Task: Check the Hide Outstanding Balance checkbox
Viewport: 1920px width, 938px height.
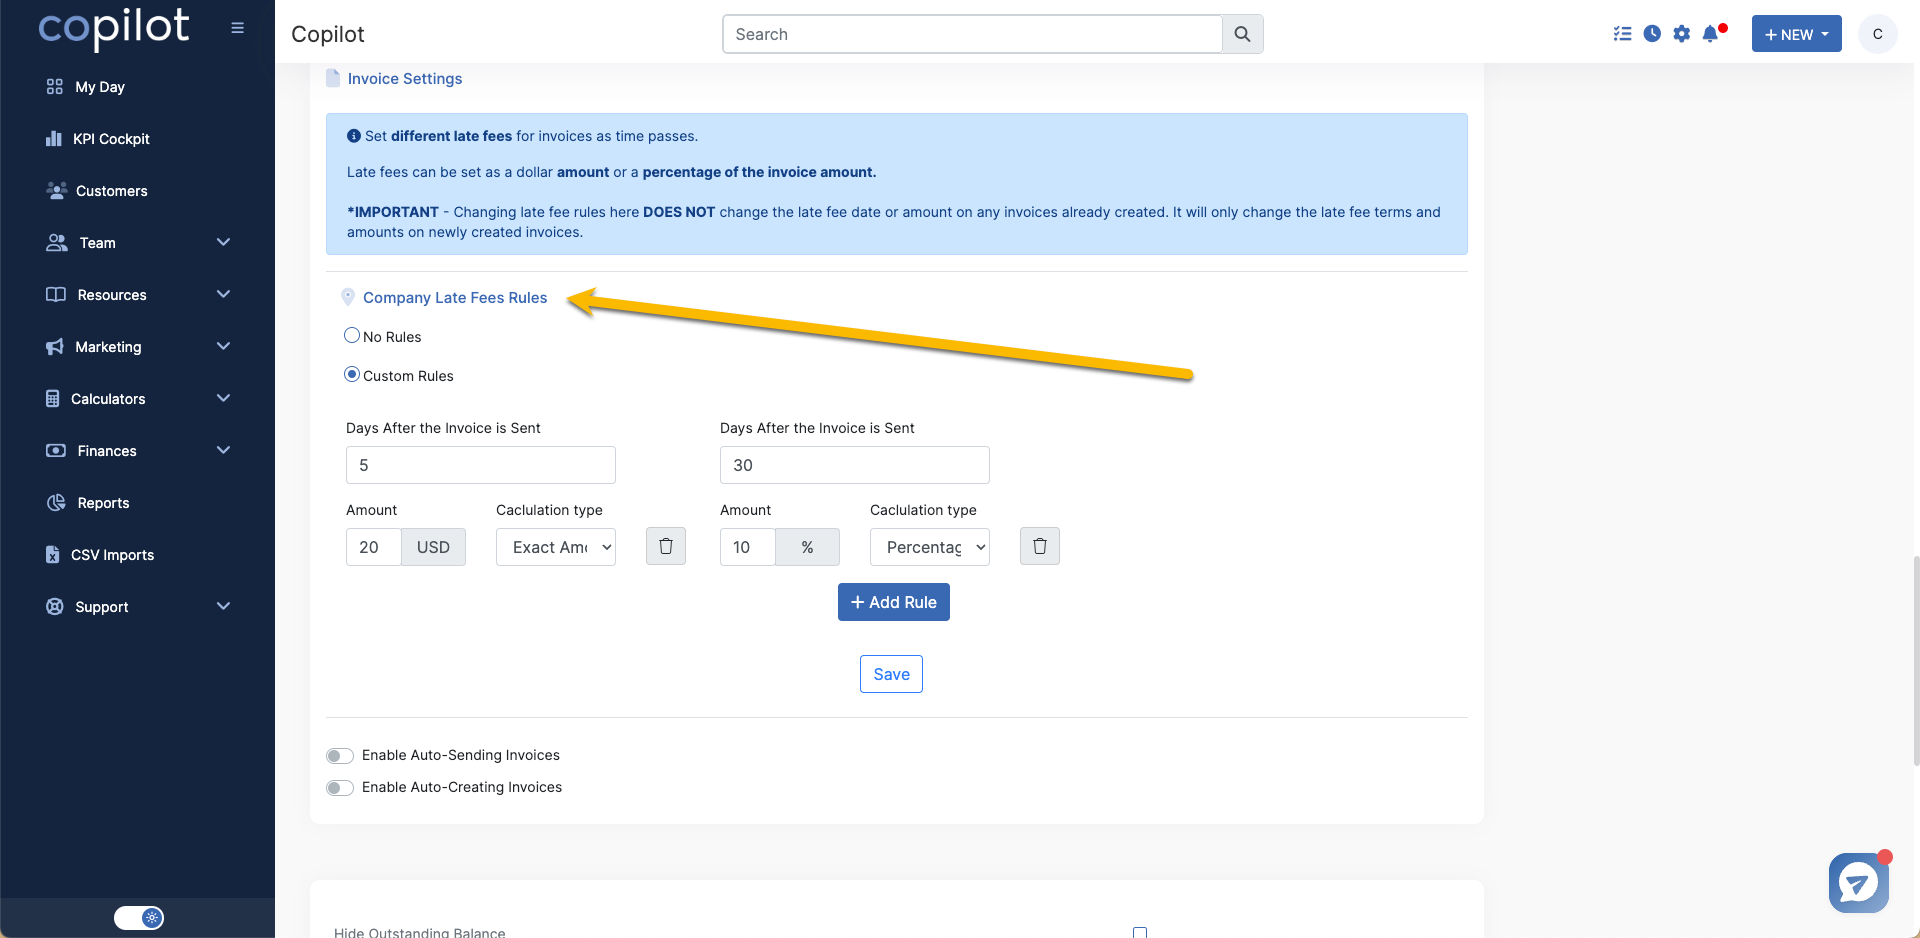Action: tap(1140, 932)
